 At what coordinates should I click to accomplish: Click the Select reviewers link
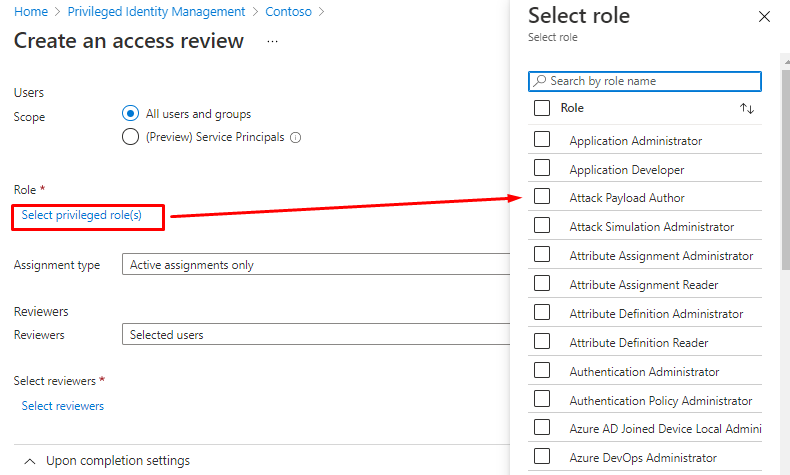point(63,406)
